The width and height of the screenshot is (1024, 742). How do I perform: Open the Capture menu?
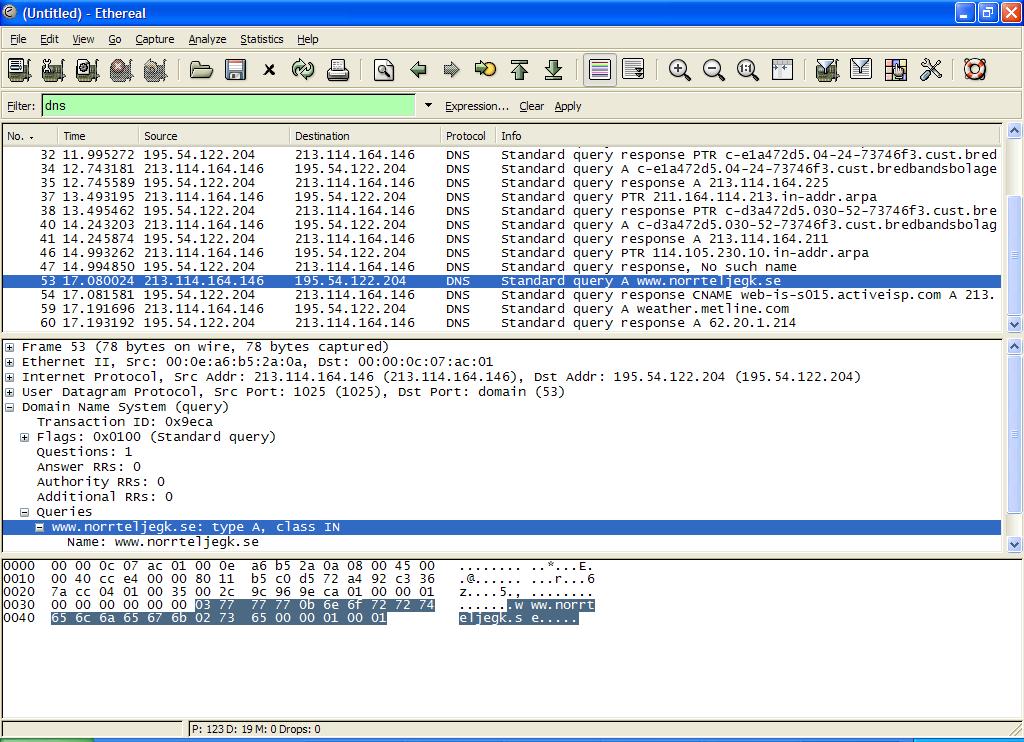[155, 39]
